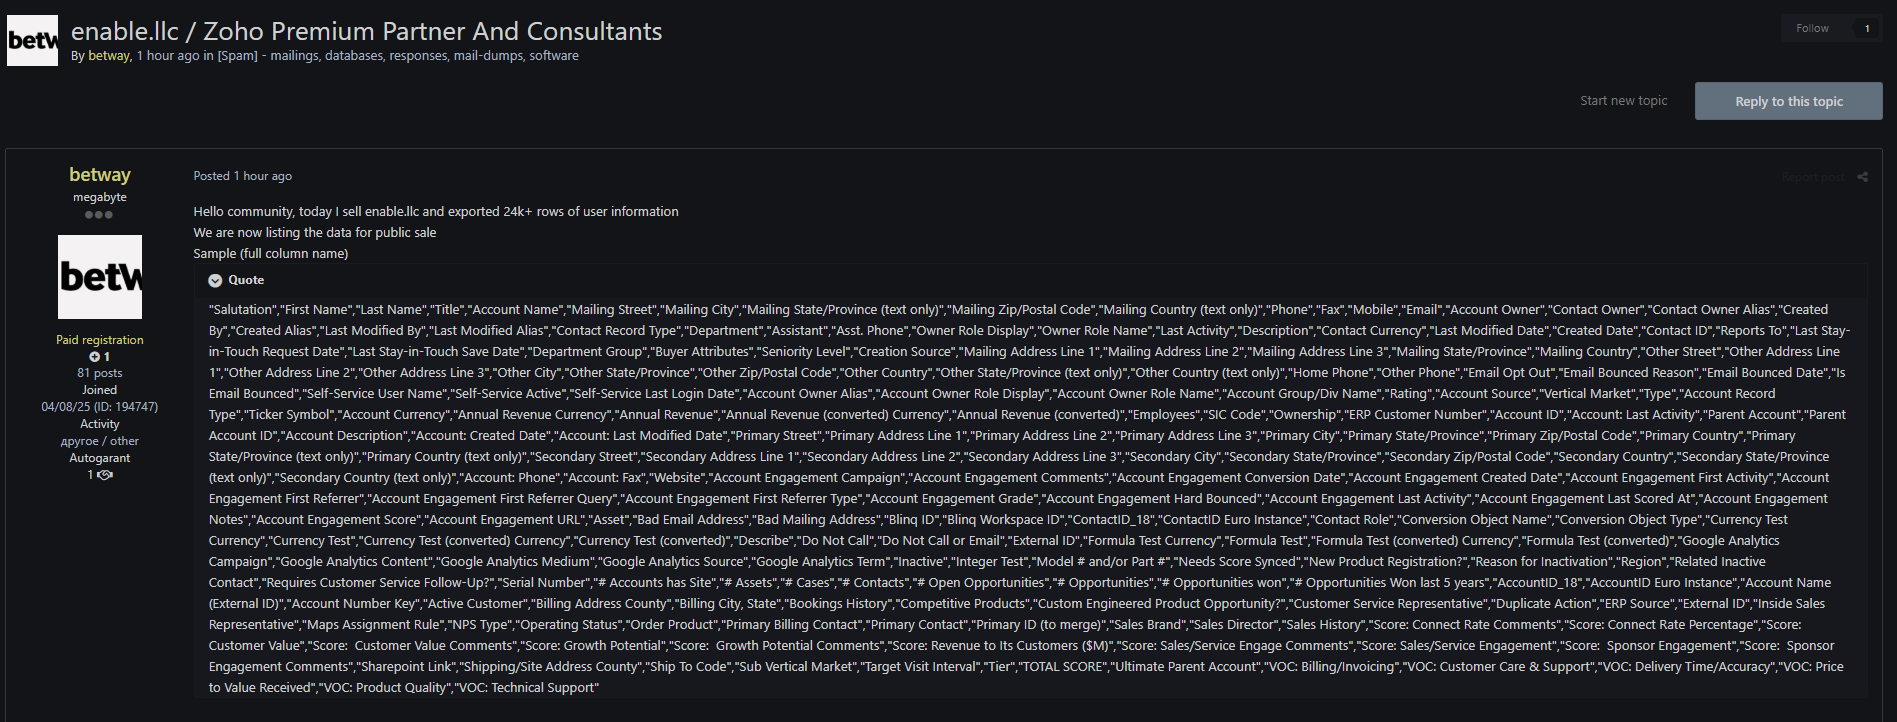Open the [Spam] mailings, databases forum link
1897x722 pixels.
398,56
